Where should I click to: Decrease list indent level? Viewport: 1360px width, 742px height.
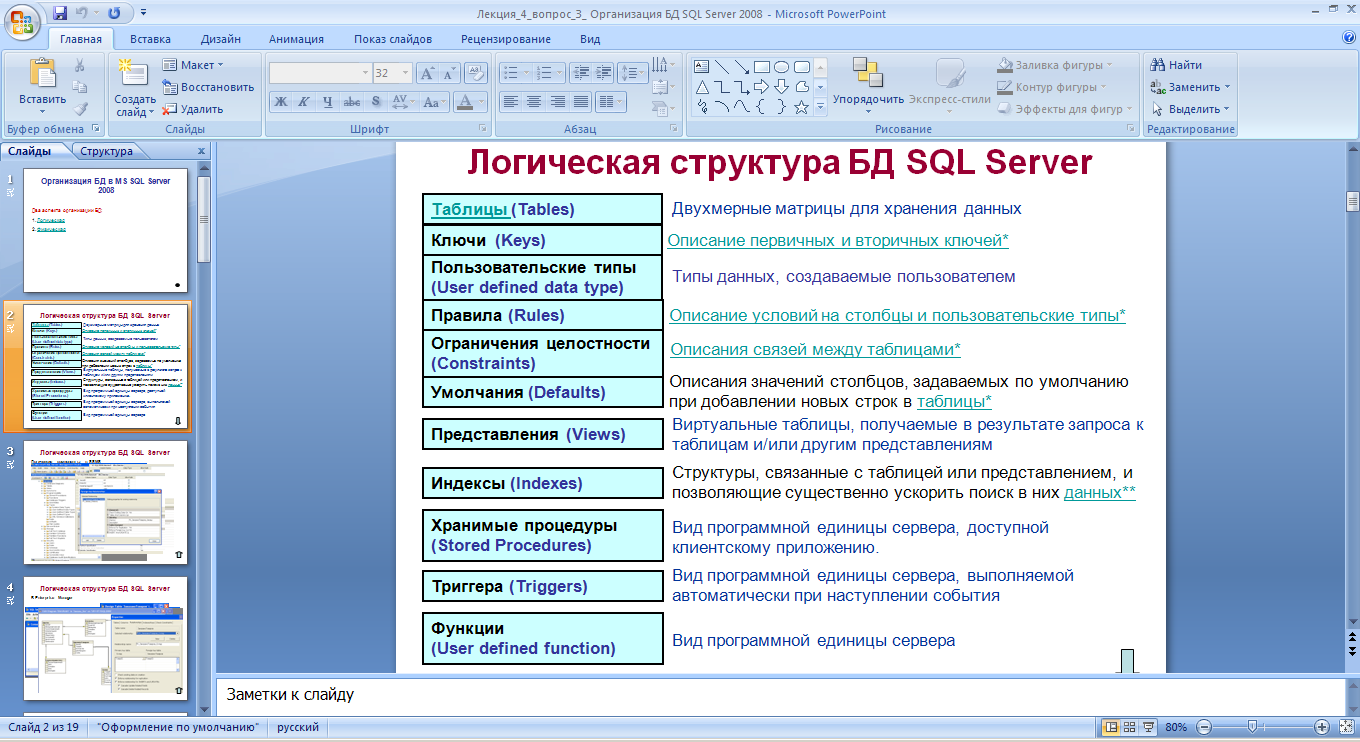coord(580,73)
